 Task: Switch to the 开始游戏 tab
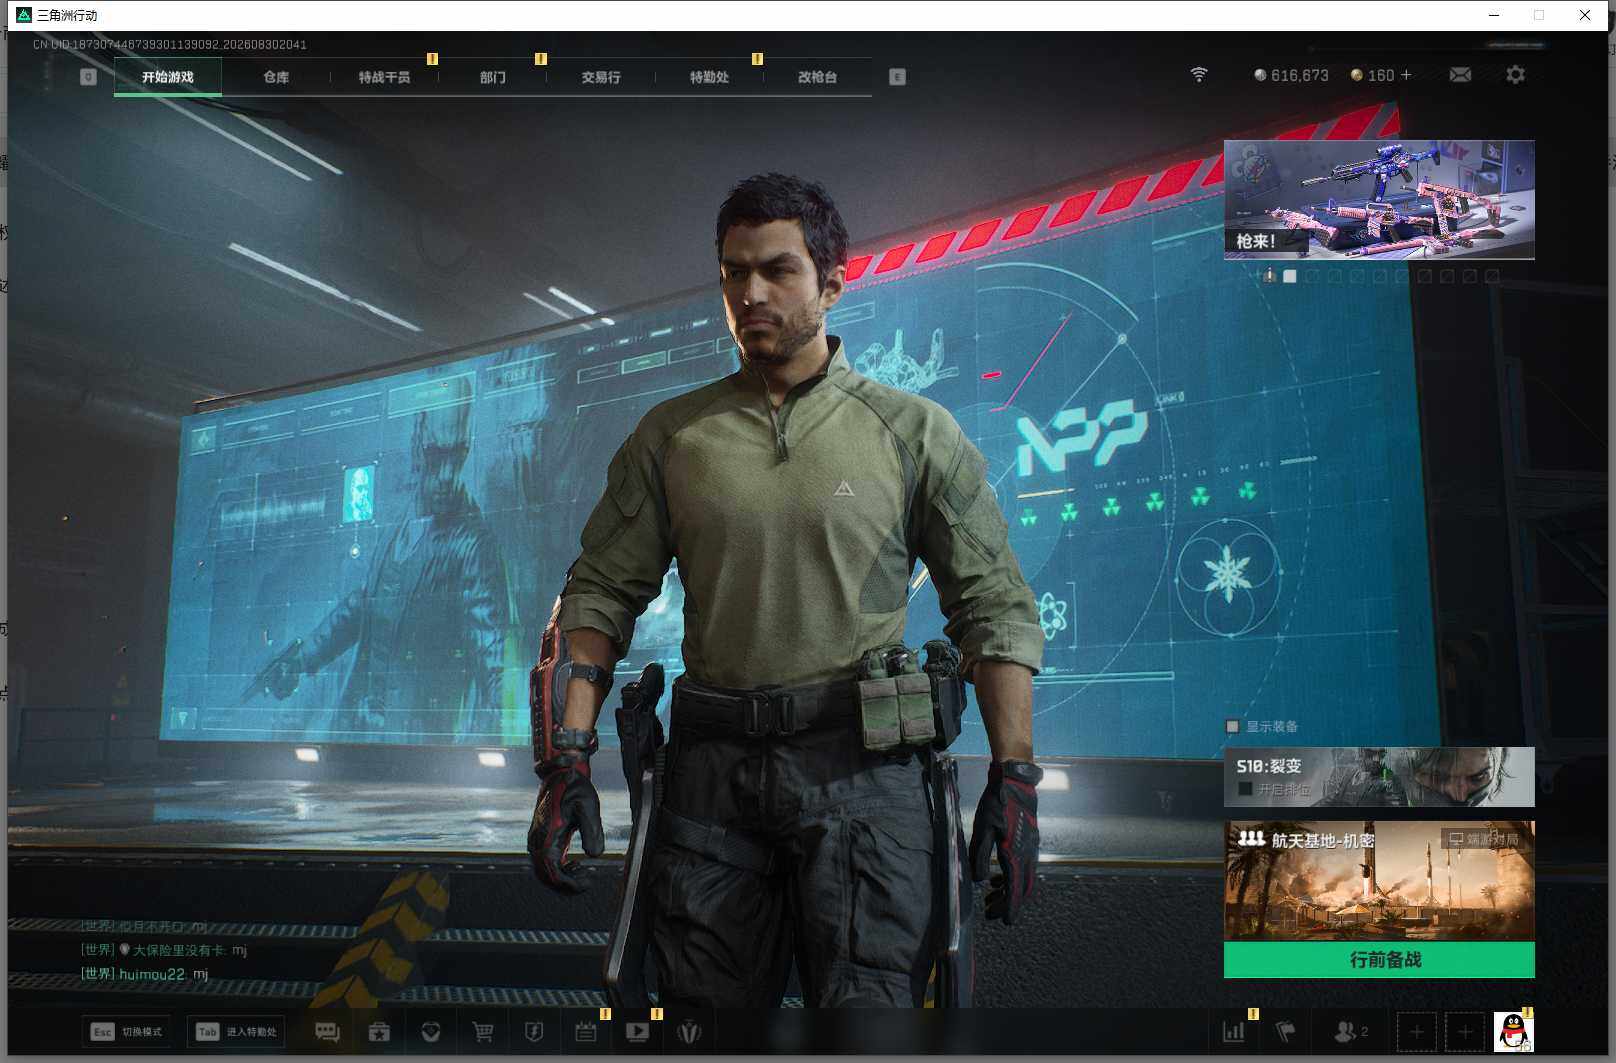coord(168,77)
